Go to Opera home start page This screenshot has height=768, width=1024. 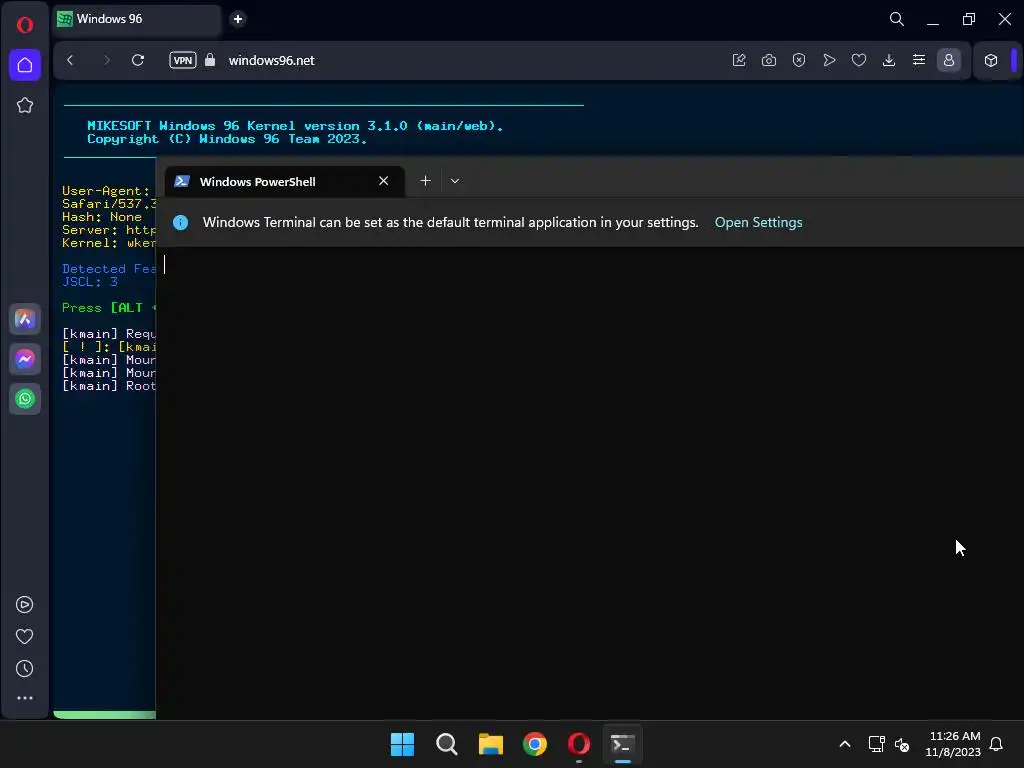click(x=25, y=65)
